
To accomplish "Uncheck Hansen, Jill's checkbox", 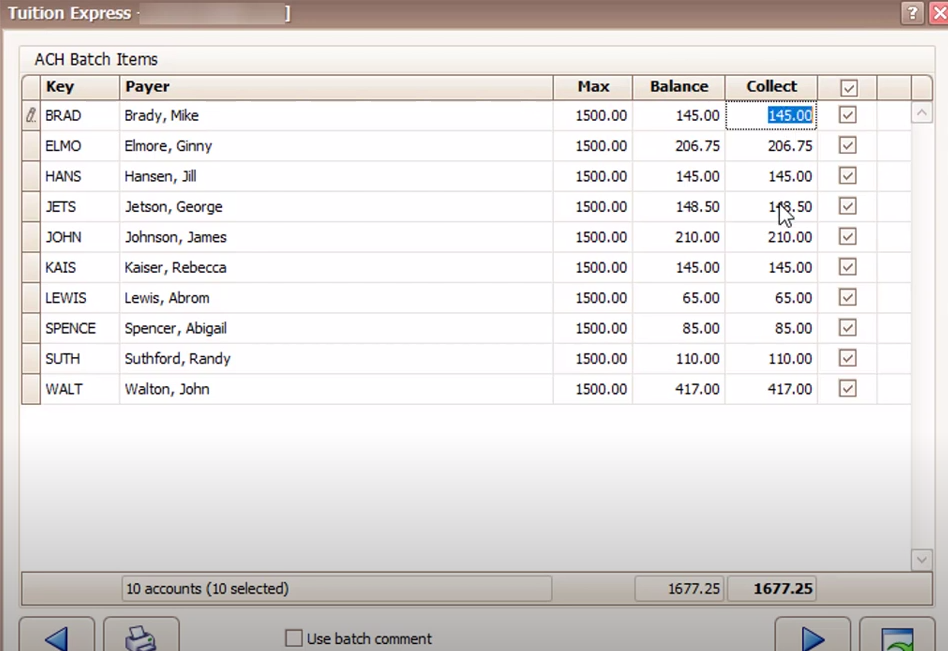I will 848,176.
